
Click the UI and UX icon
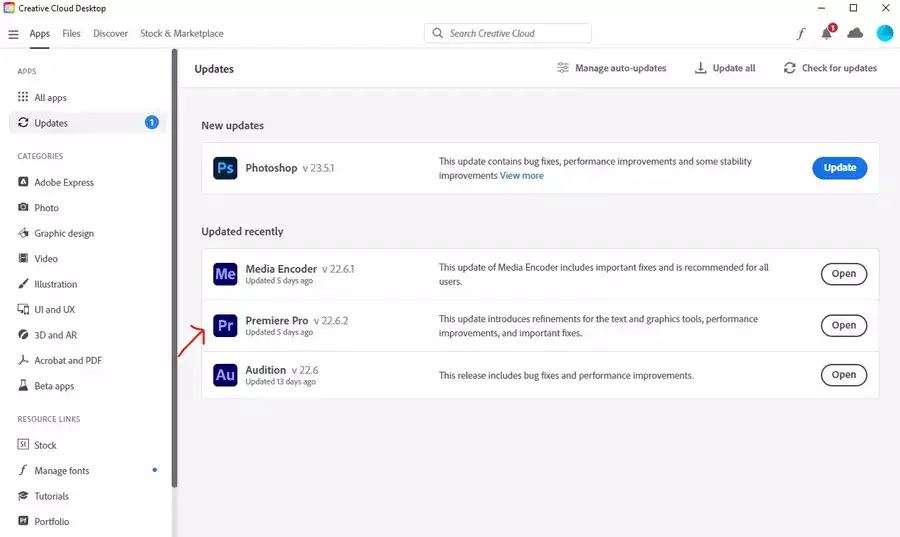point(23,309)
